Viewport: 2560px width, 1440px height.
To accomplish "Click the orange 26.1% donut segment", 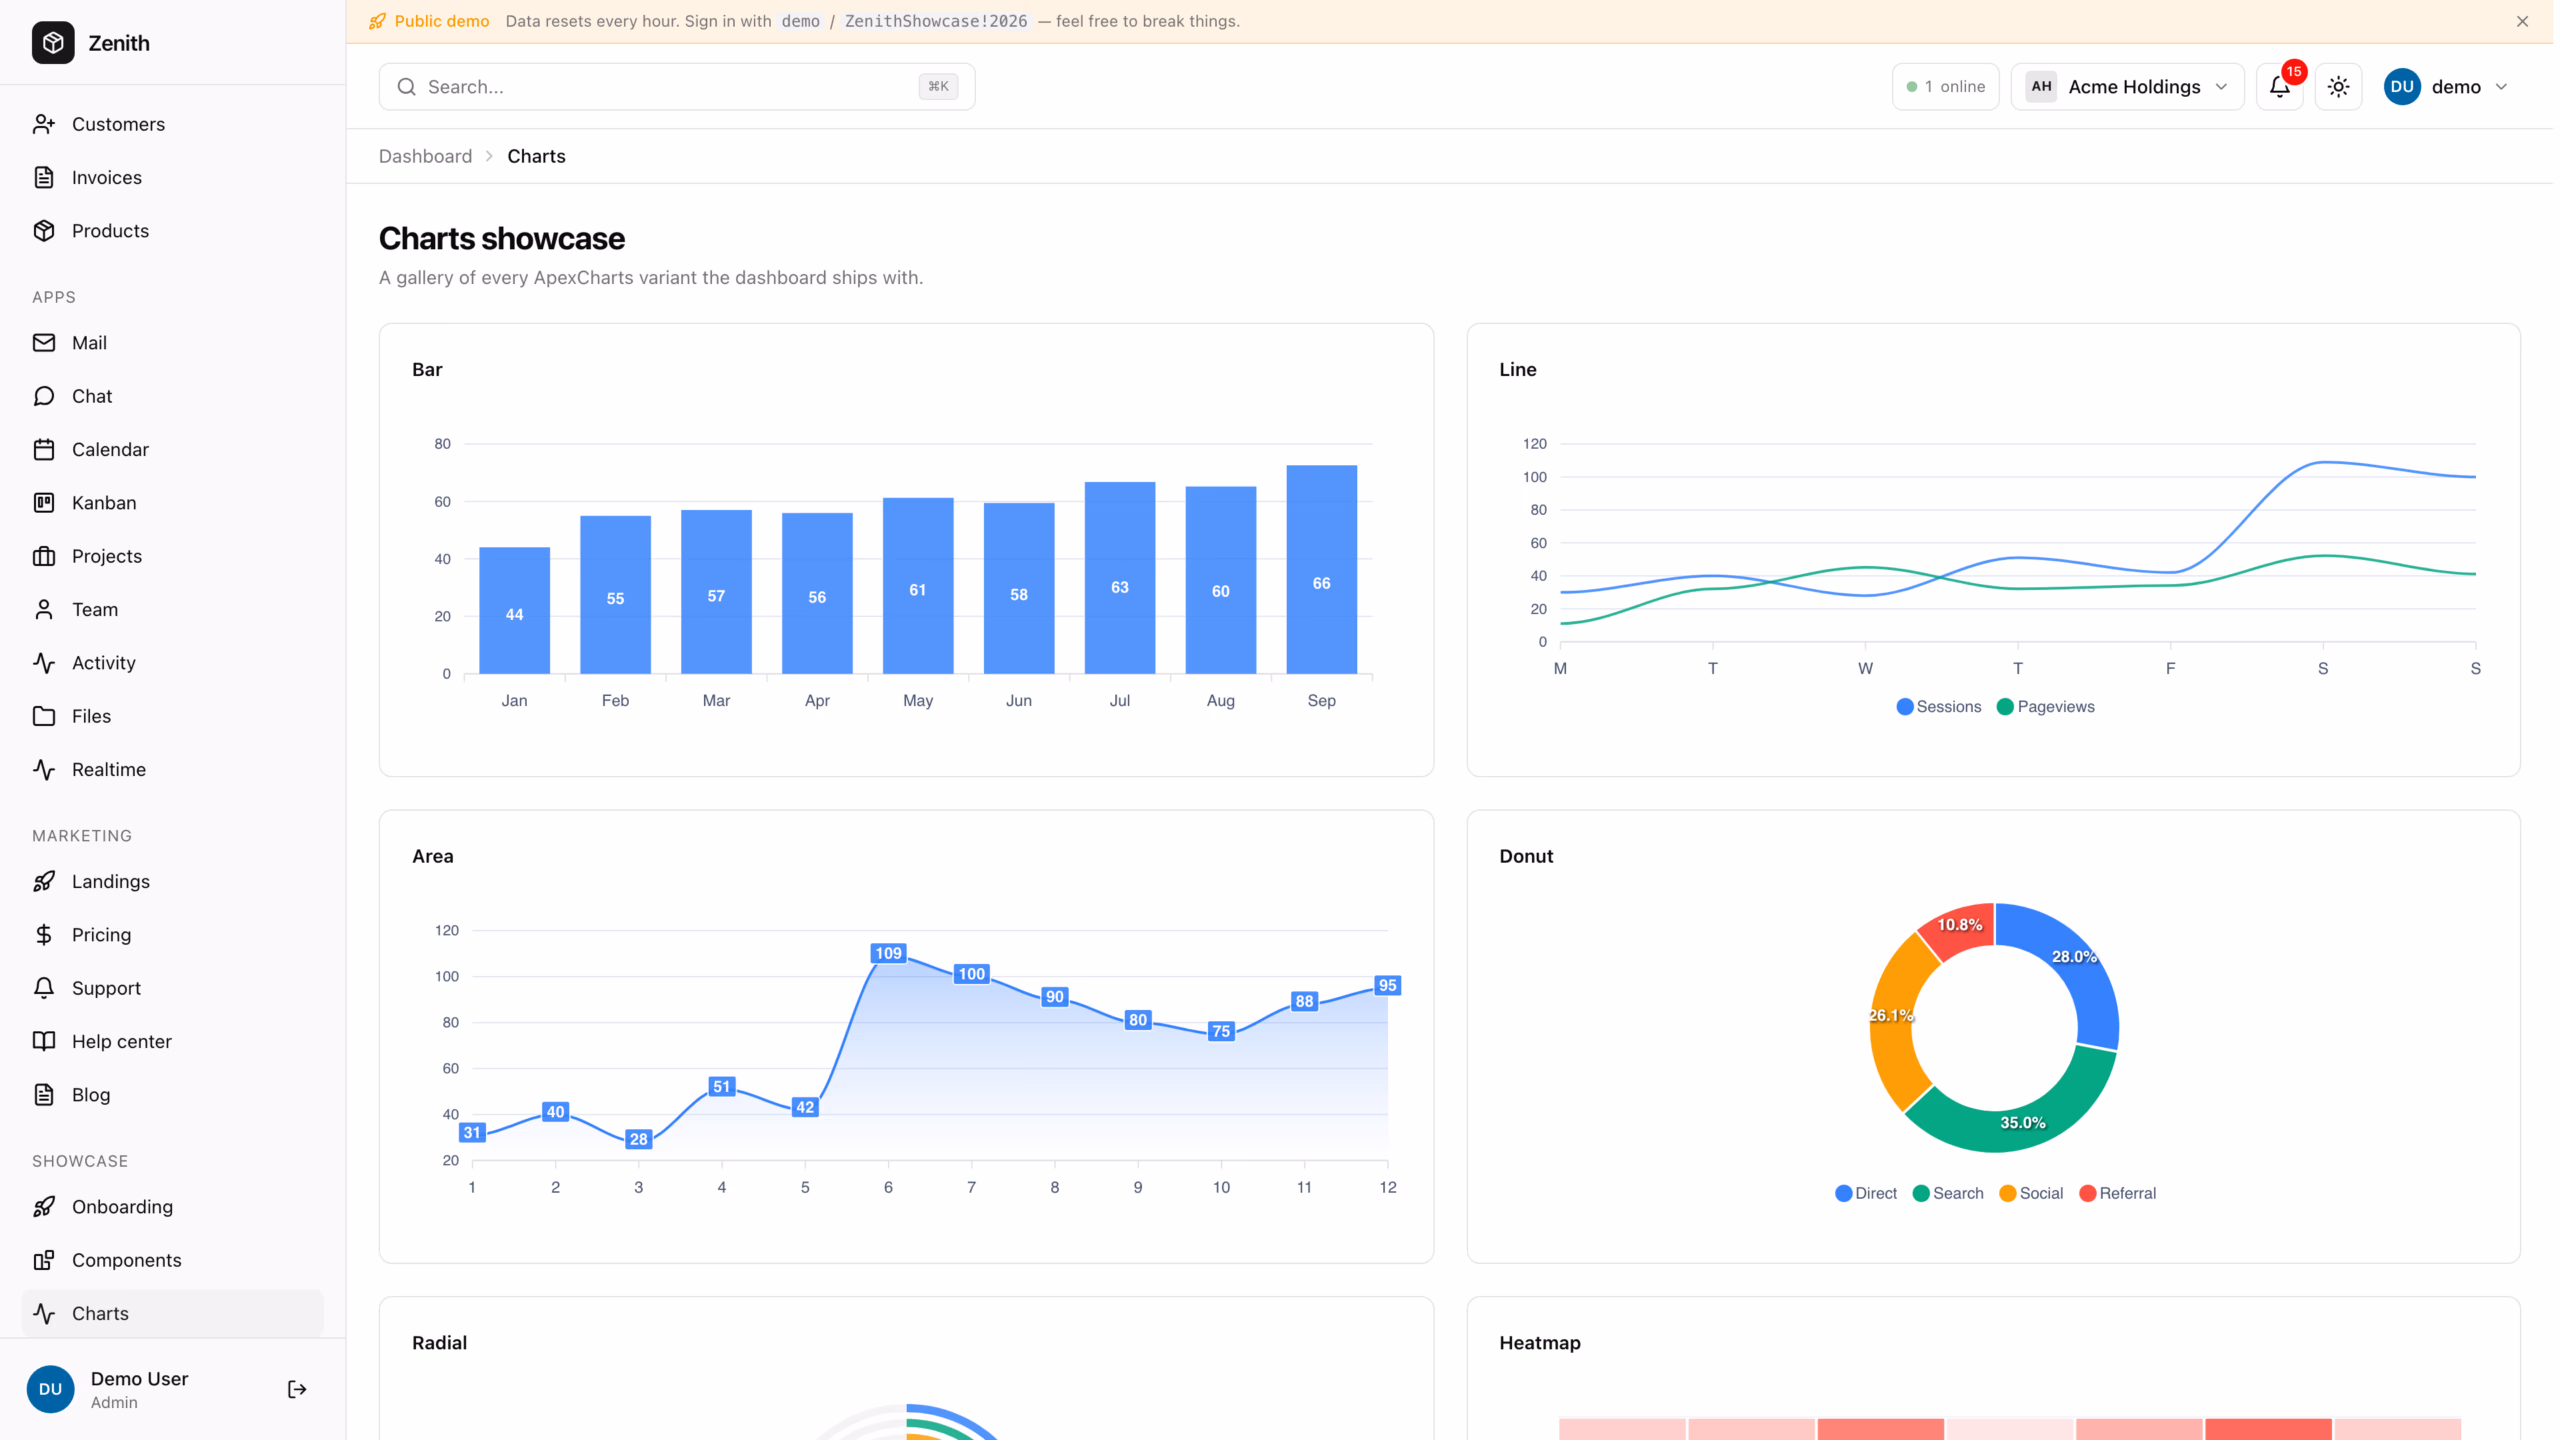I will tap(1891, 1020).
